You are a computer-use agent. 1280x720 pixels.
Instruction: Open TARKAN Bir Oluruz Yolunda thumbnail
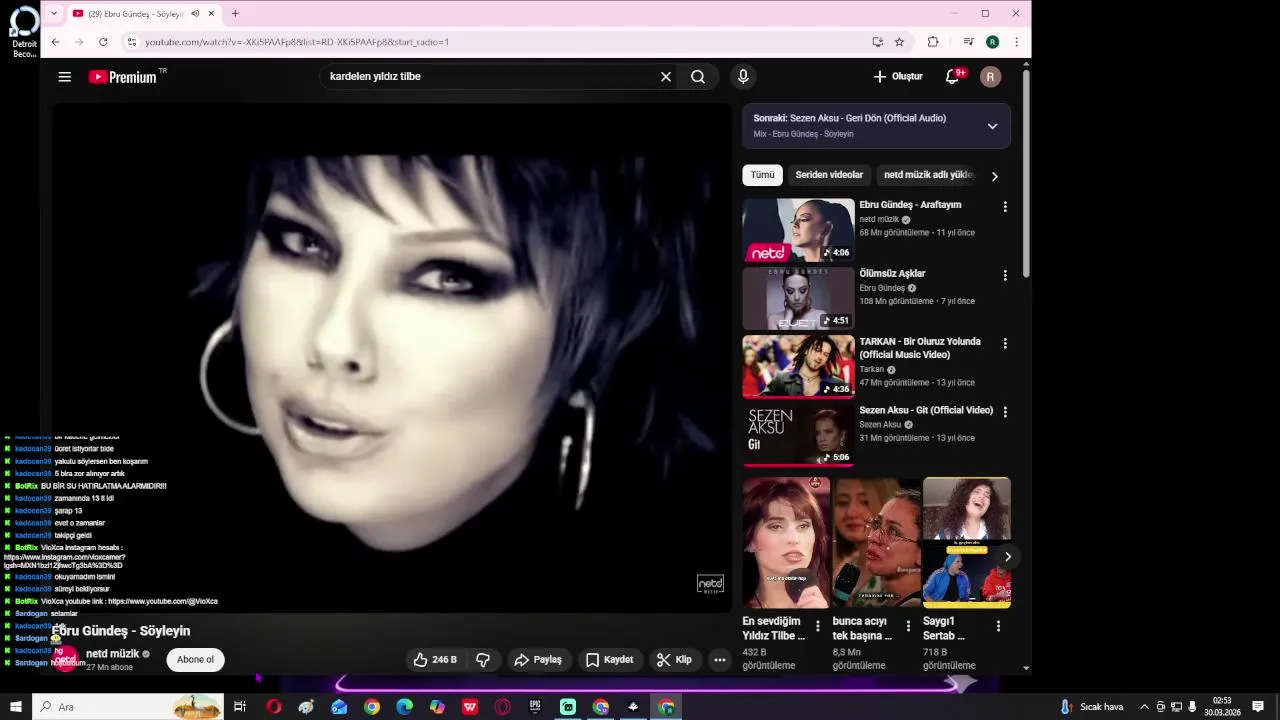[798, 367]
